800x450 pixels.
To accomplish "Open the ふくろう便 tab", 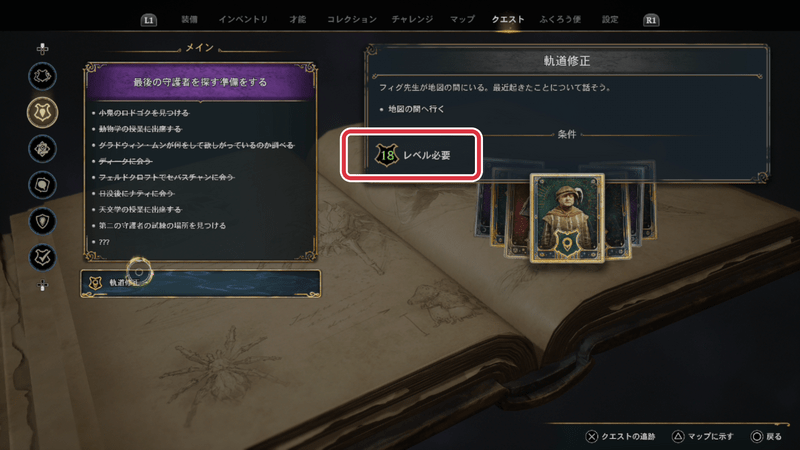I will (x=560, y=19).
